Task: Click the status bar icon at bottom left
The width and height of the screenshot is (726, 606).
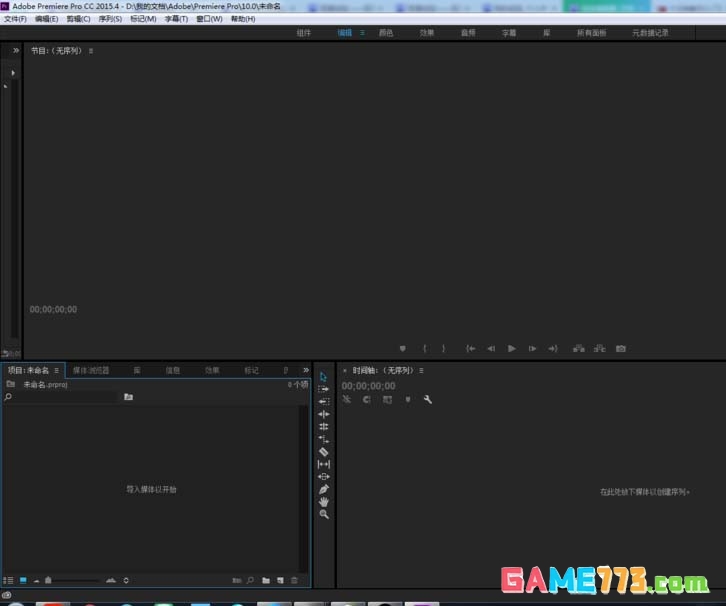Action: point(6,595)
